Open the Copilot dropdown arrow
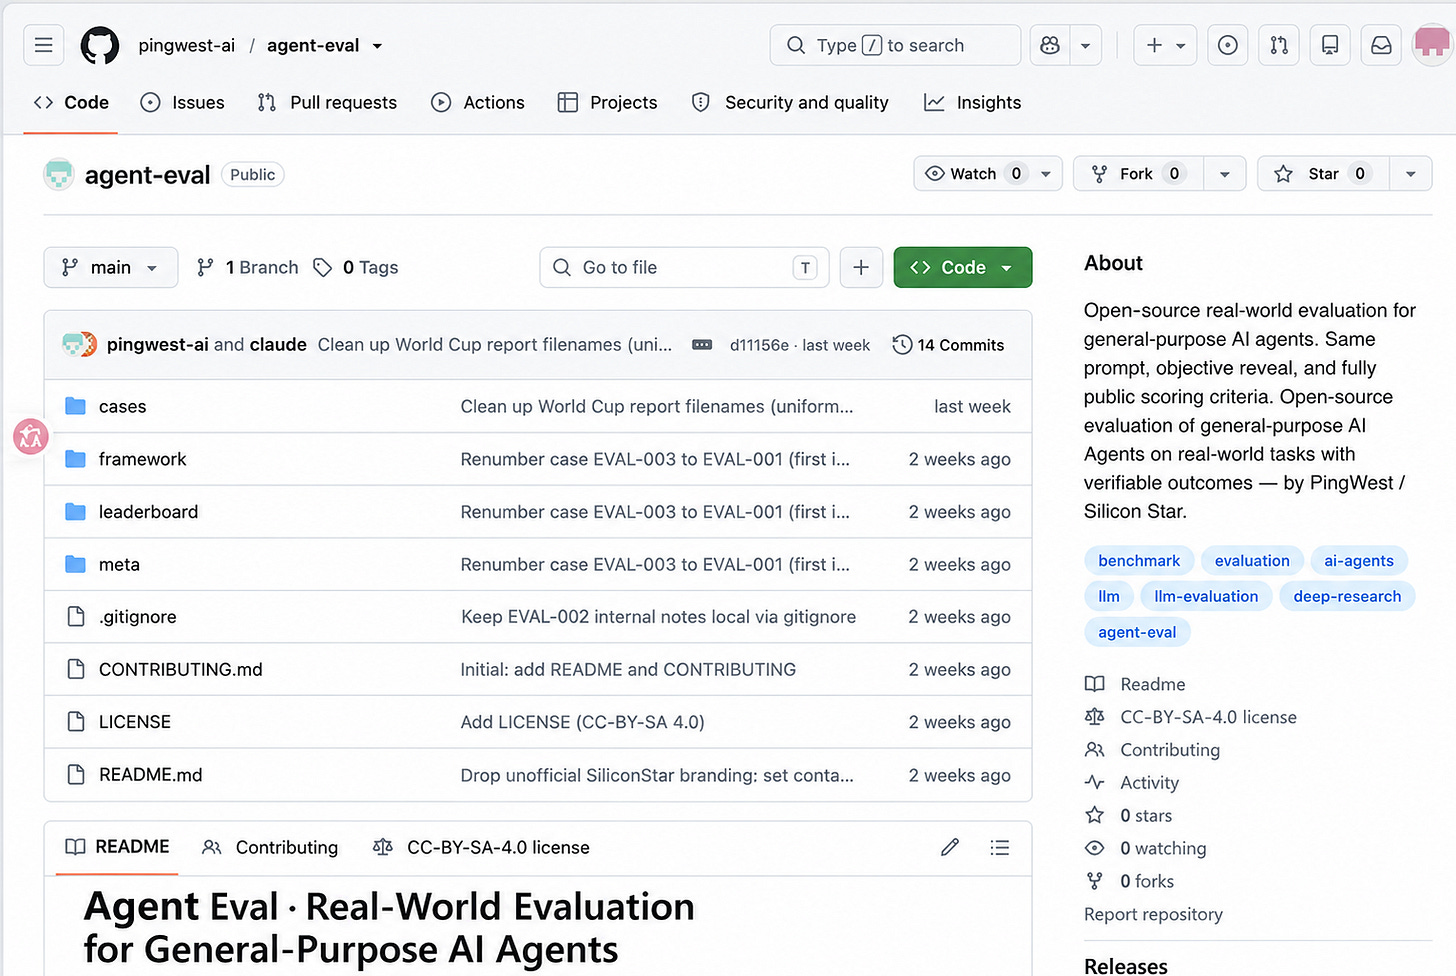Viewport: 1456px width, 976px height. point(1085,45)
